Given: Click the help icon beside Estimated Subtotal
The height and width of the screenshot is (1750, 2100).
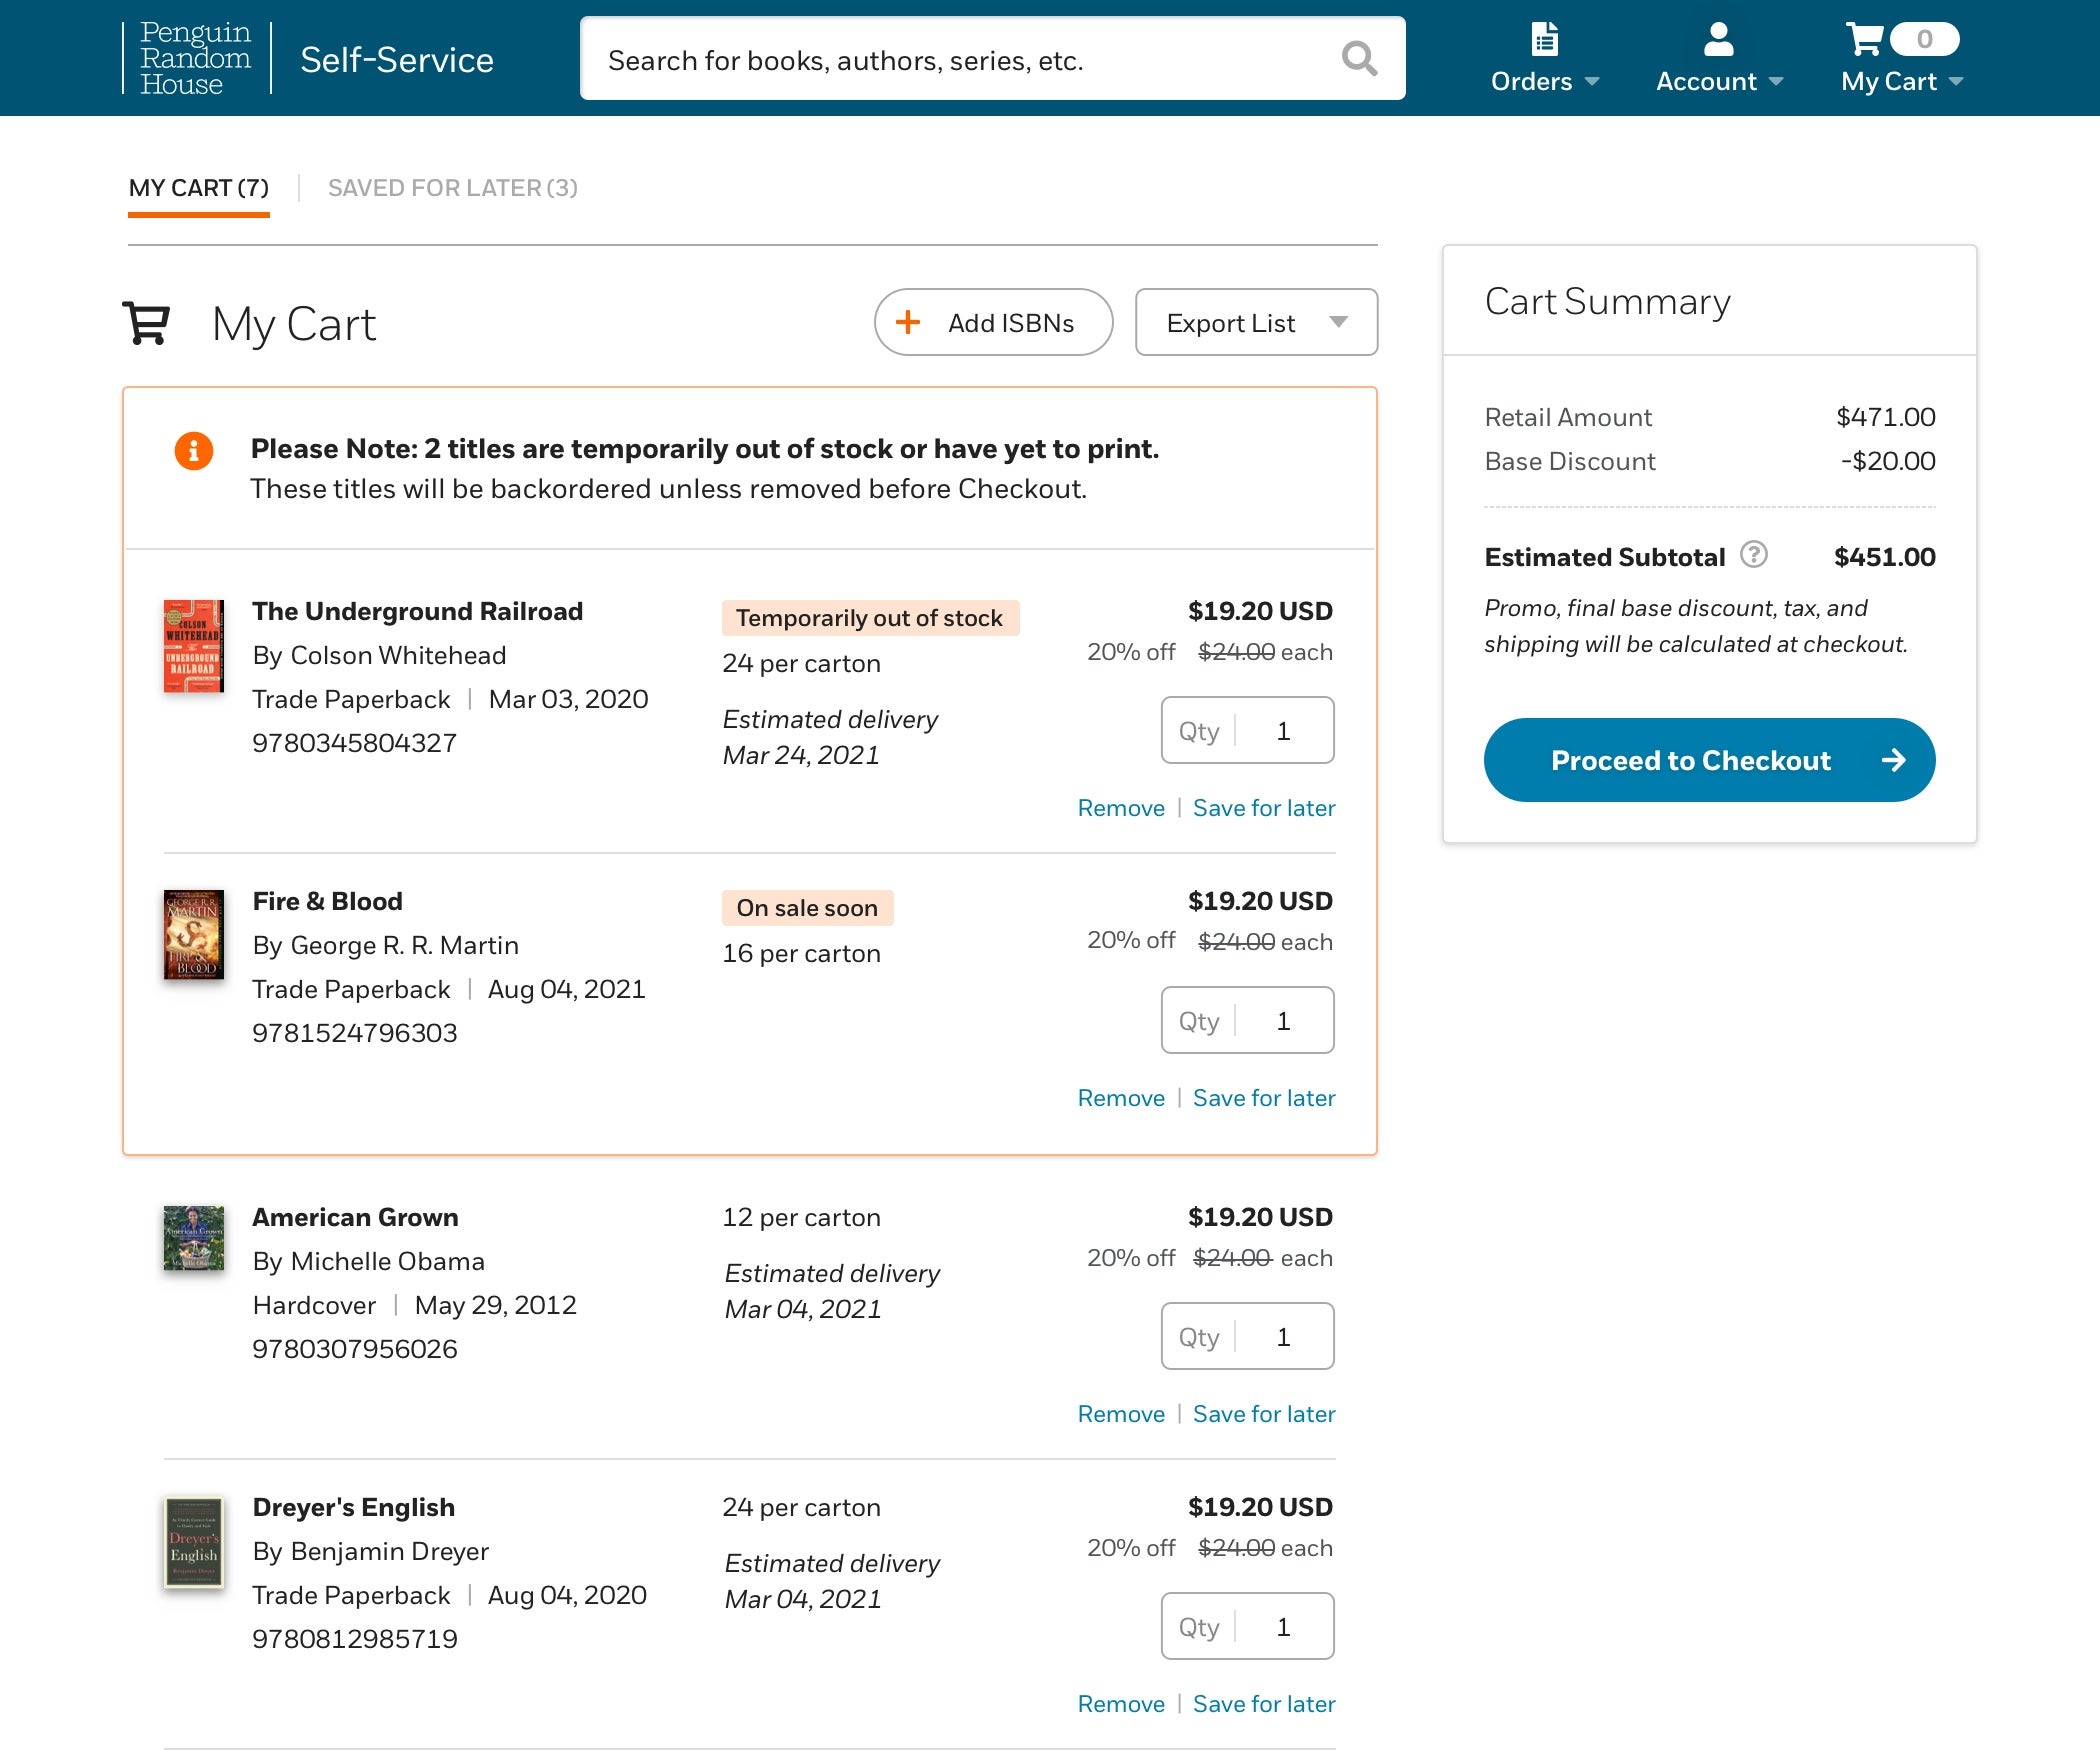Looking at the screenshot, I should click(x=1754, y=554).
